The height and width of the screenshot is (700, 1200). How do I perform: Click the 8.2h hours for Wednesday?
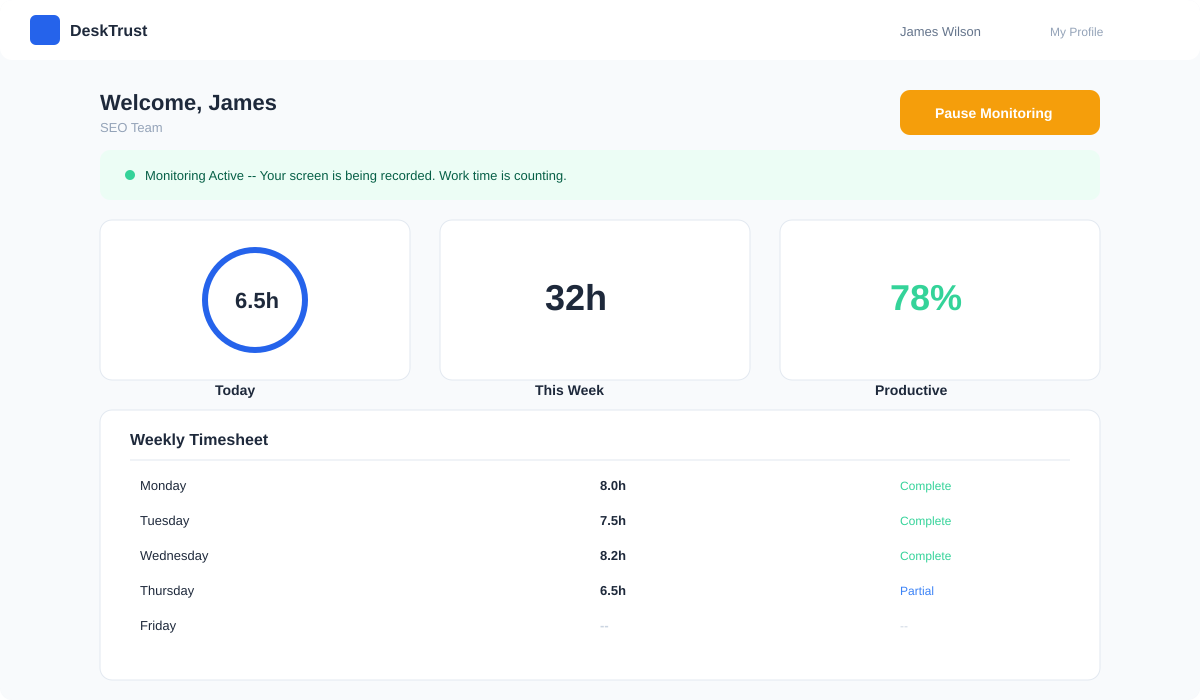[613, 556]
